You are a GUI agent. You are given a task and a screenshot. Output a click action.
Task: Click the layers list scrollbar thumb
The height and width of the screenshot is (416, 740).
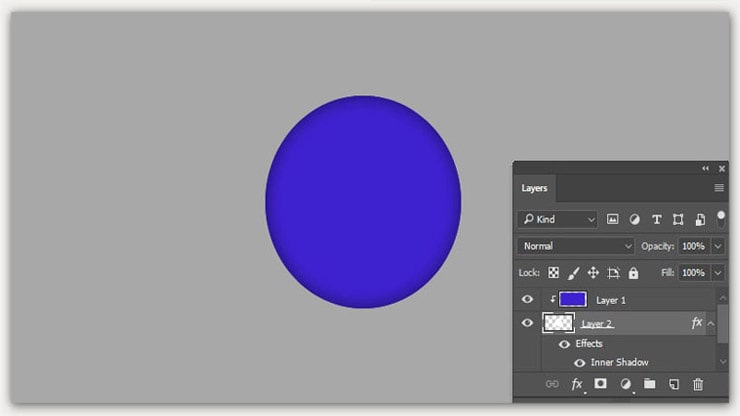point(723,323)
